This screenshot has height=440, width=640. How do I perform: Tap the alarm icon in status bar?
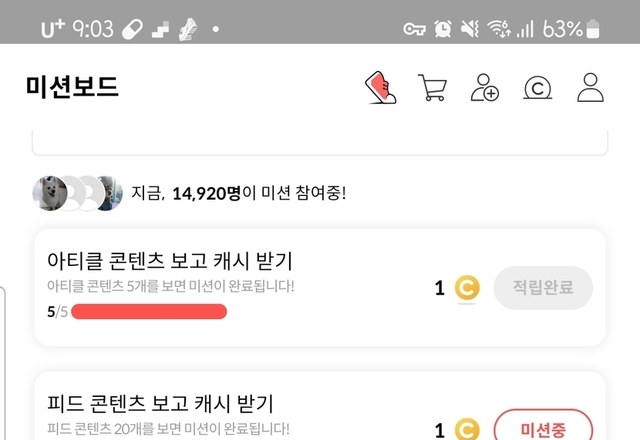coord(442,29)
